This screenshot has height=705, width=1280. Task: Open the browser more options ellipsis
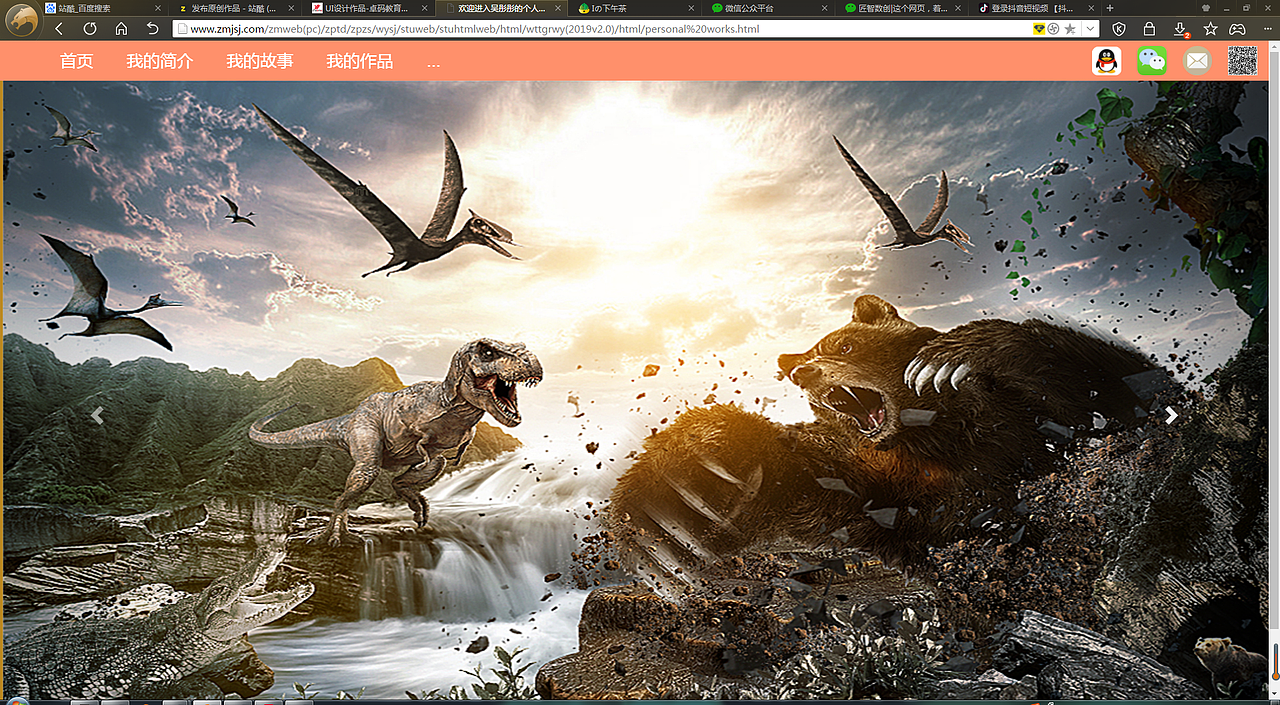pyautogui.click(x=1268, y=29)
